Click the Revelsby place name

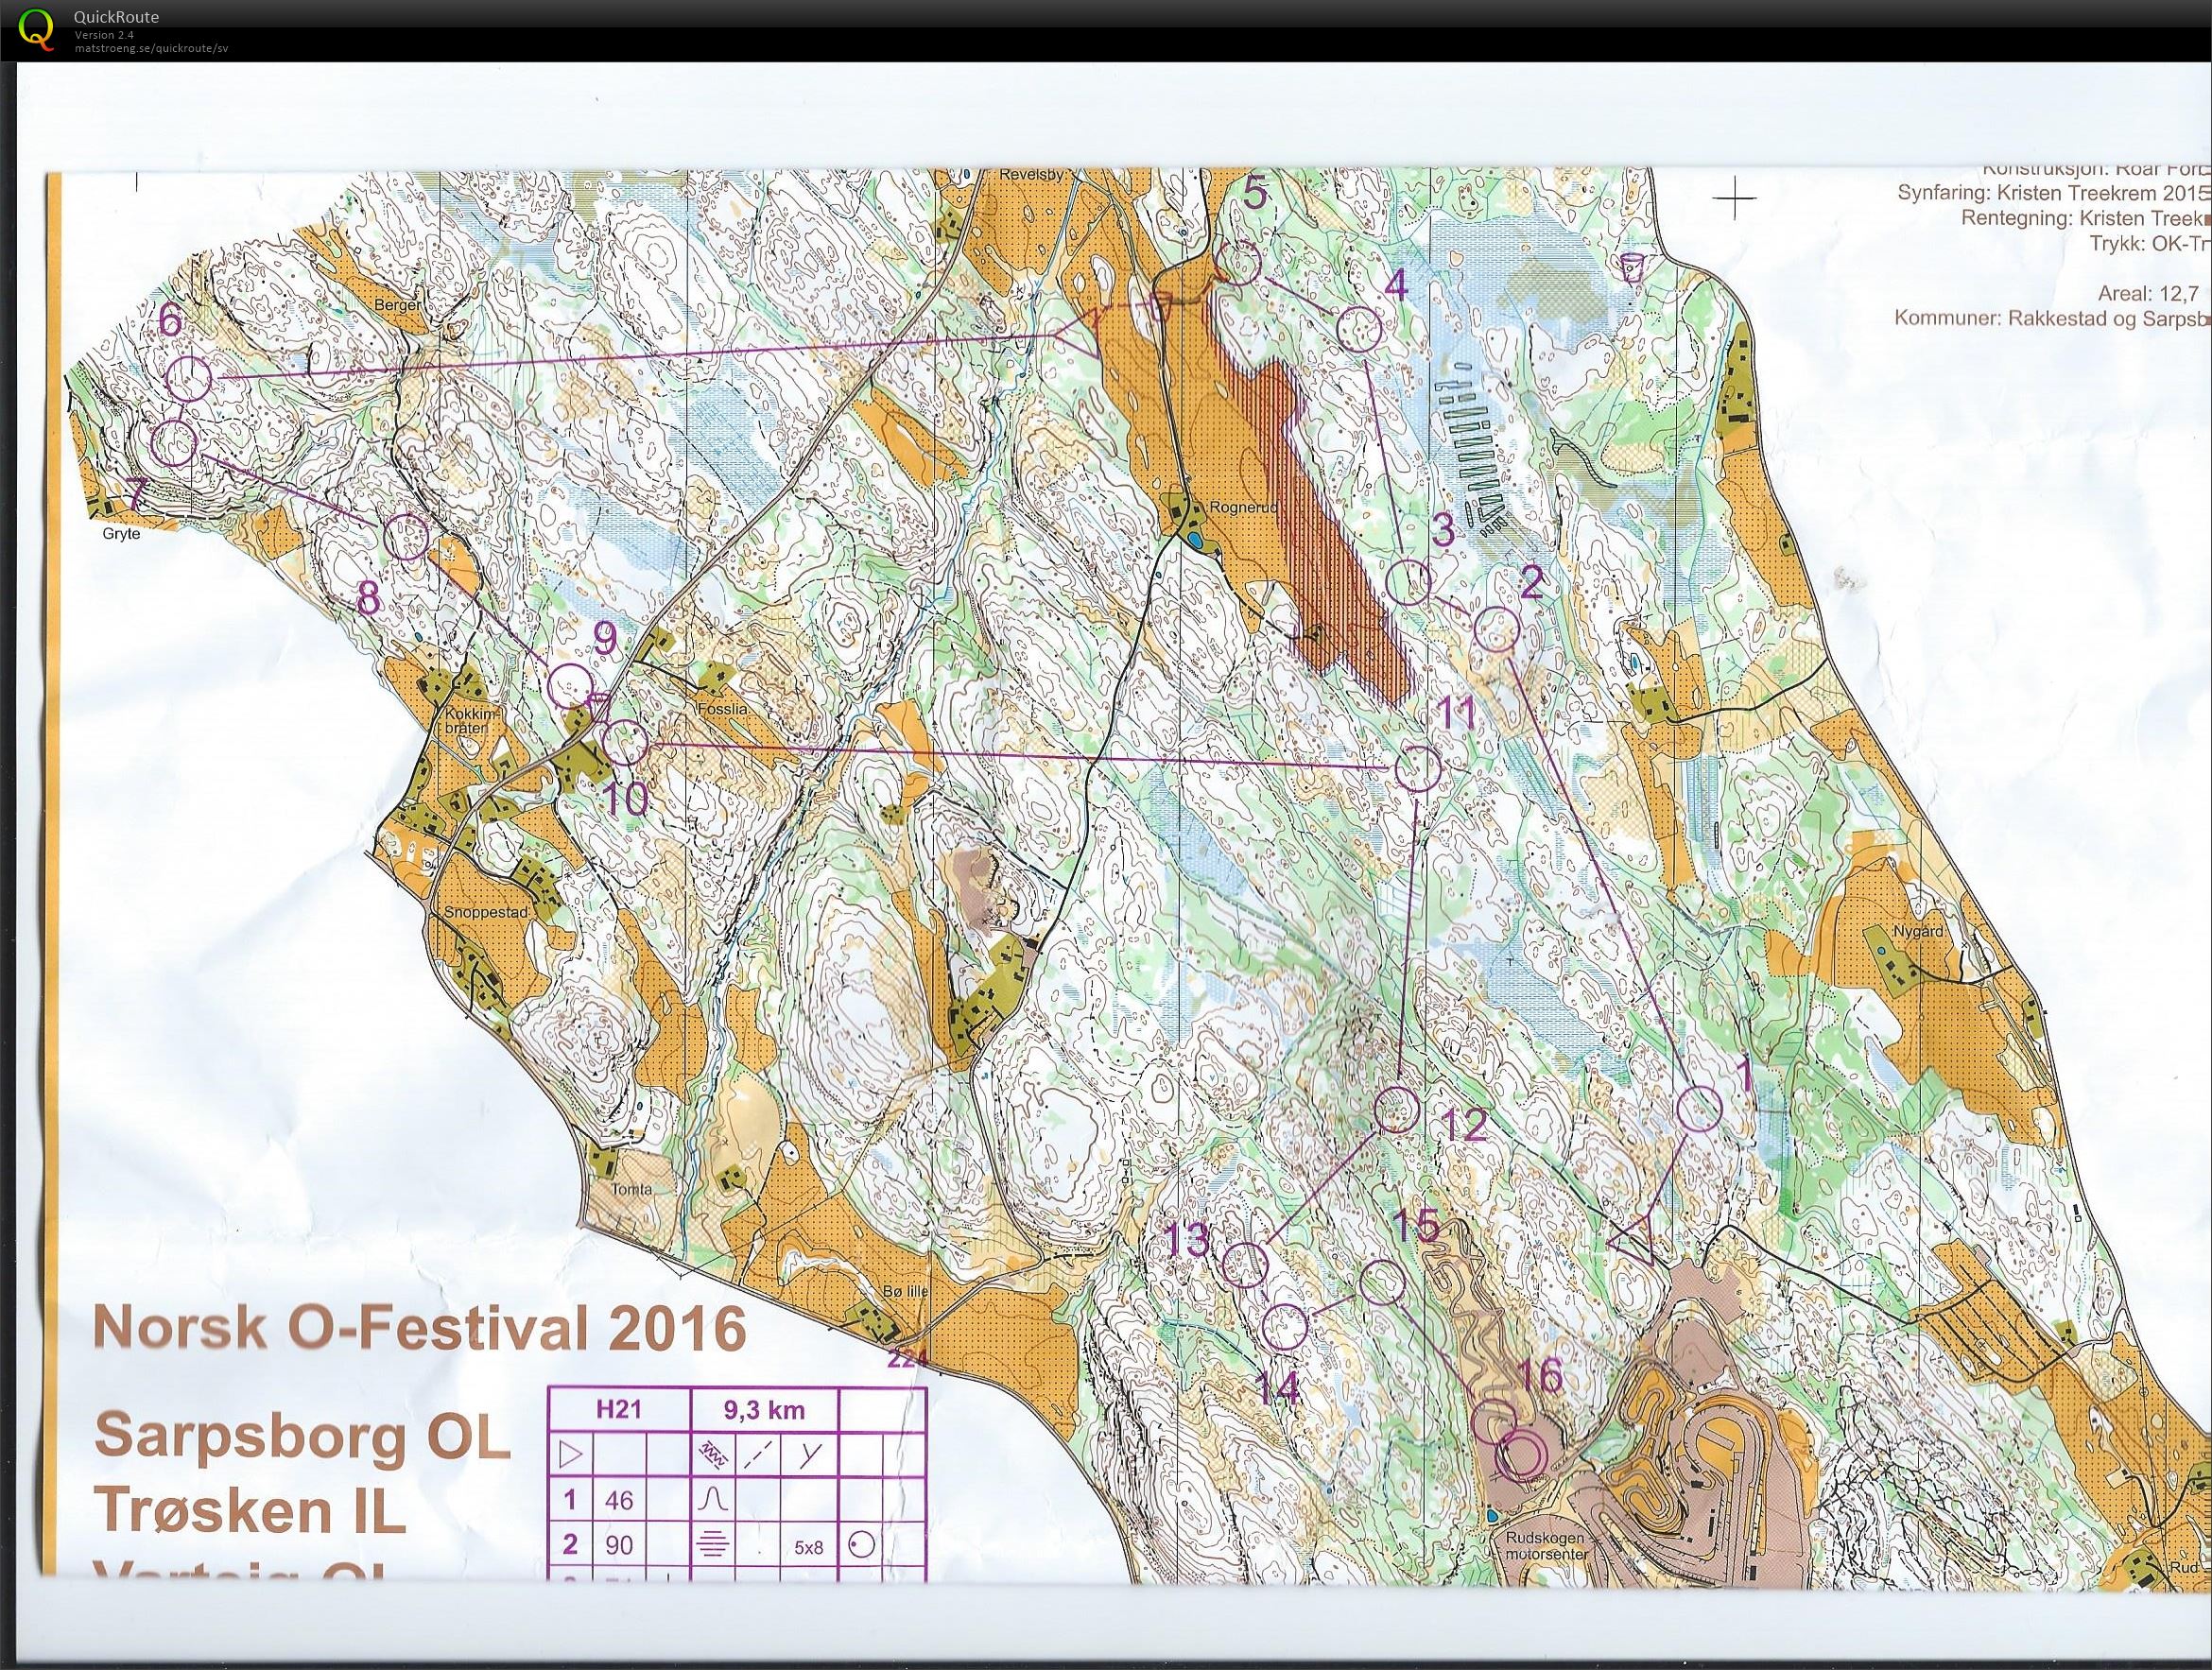point(1029,174)
